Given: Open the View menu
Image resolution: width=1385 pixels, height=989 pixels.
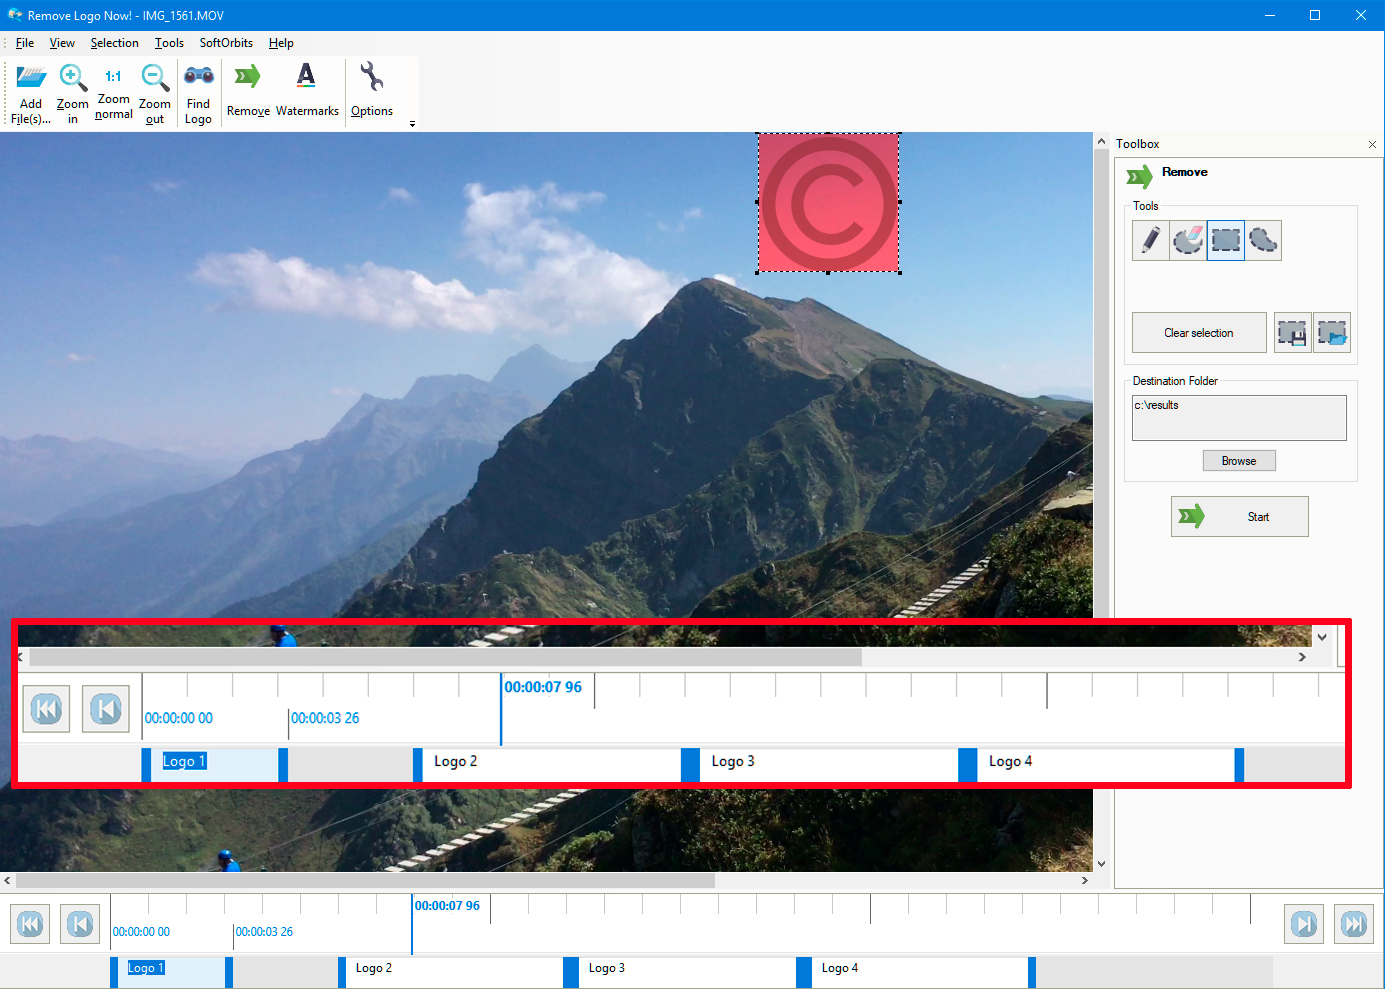Looking at the screenshot, I should 62,43.
